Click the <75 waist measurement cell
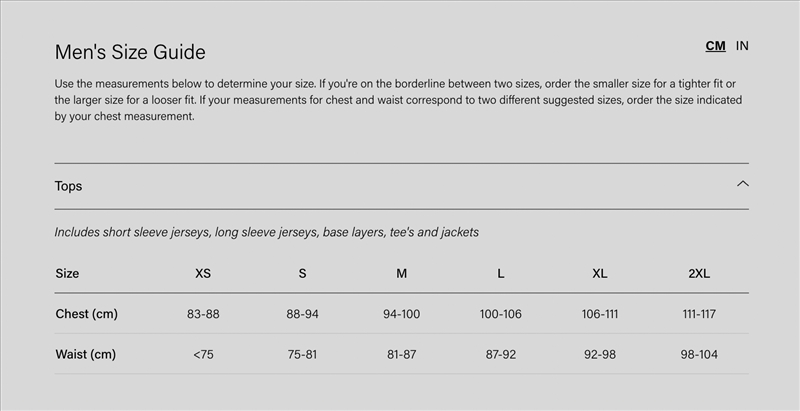Image resolution: width=800 pixels, height=411 pixels. click(203, 354)
